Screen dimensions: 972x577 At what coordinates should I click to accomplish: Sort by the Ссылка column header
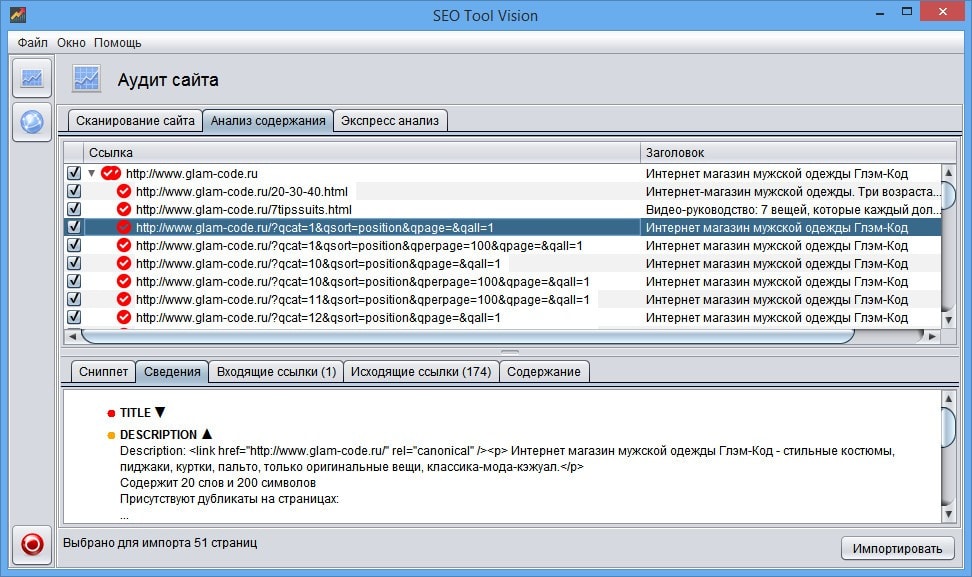click(x=361, y=152)
